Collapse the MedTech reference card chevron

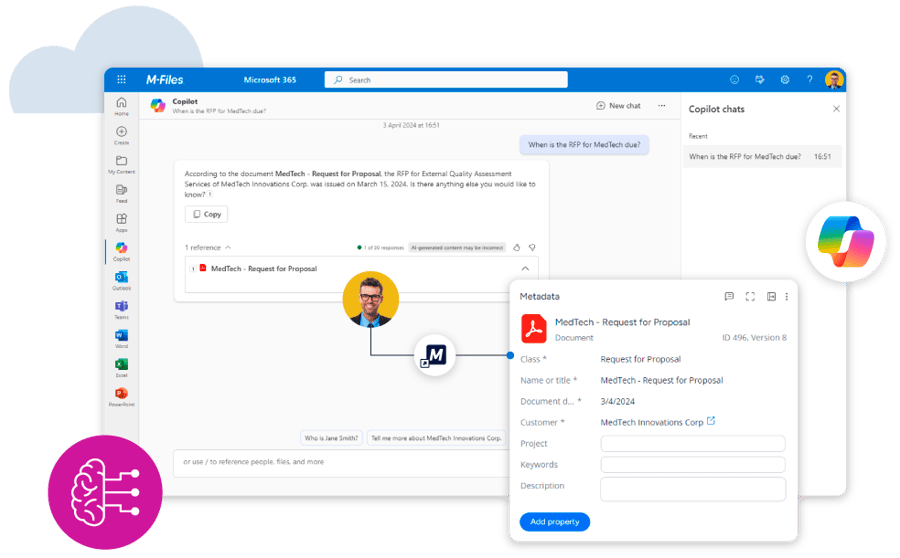pyautogui.click(x=526, y=268)
